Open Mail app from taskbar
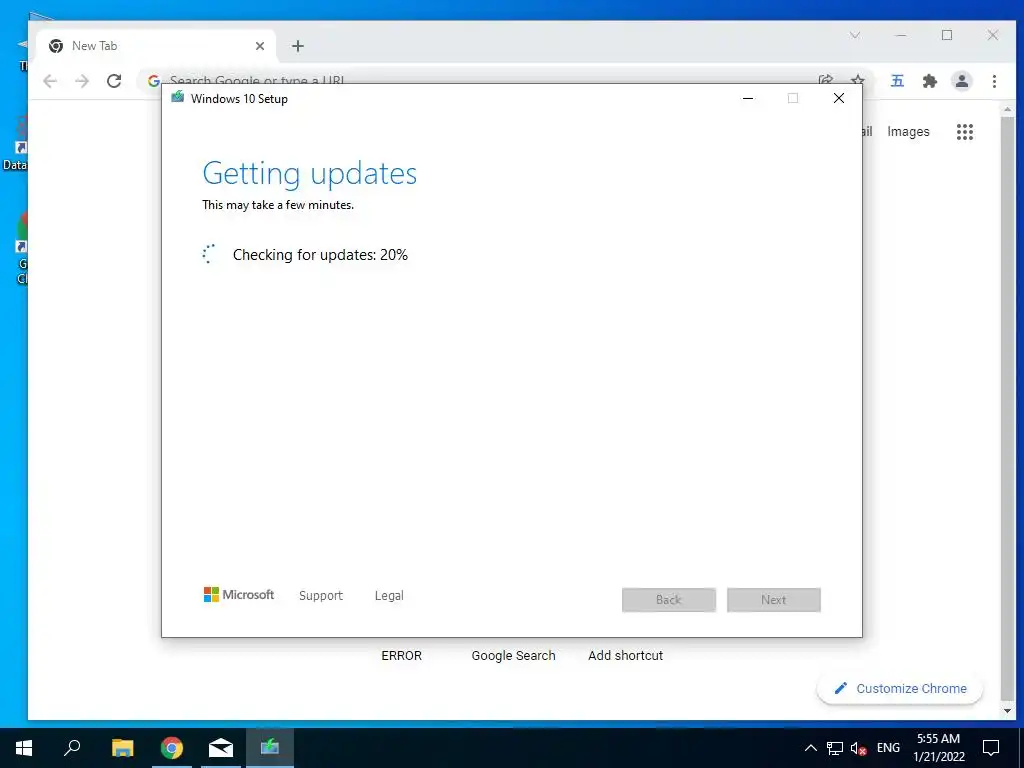 click(x=221, y=748)
